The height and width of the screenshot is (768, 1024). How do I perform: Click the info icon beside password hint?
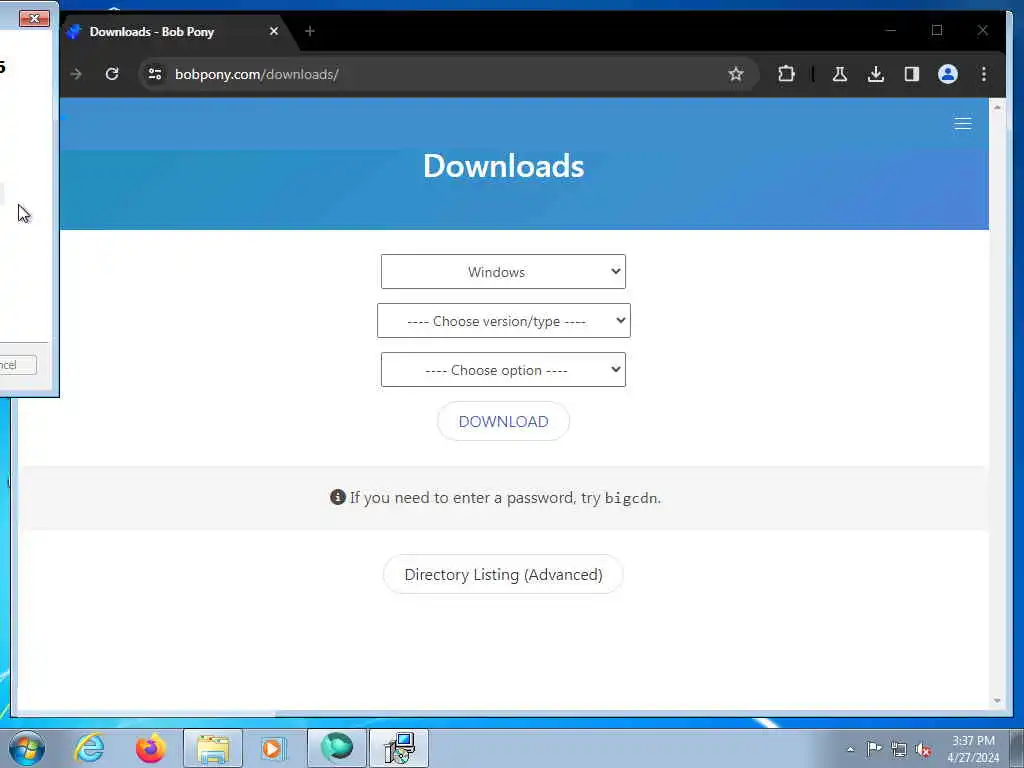[338, 497]
